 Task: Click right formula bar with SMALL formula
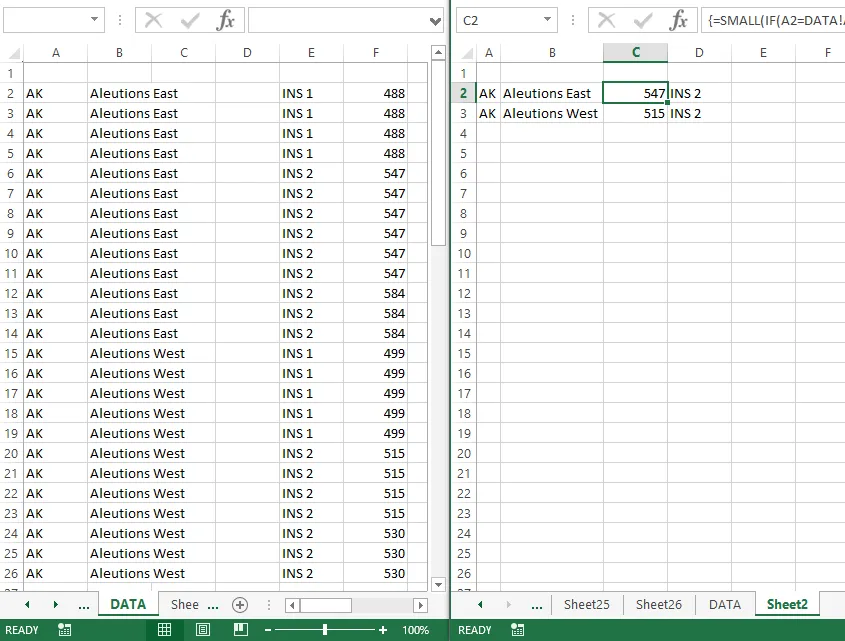tap(774, 20)
